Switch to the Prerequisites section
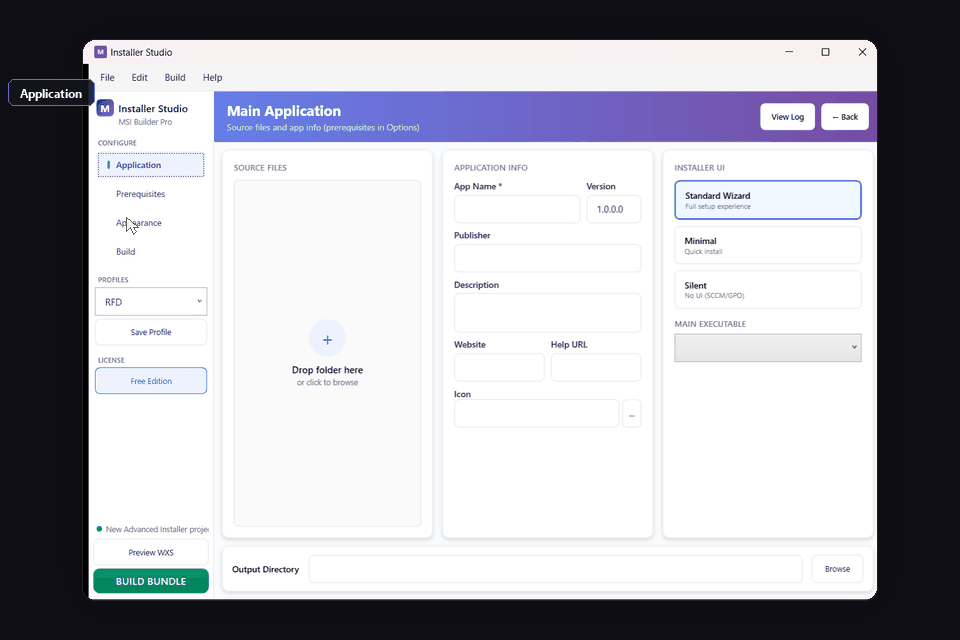Image resolution: width=960 pixels, height=640 pixels. pos(140,194)
